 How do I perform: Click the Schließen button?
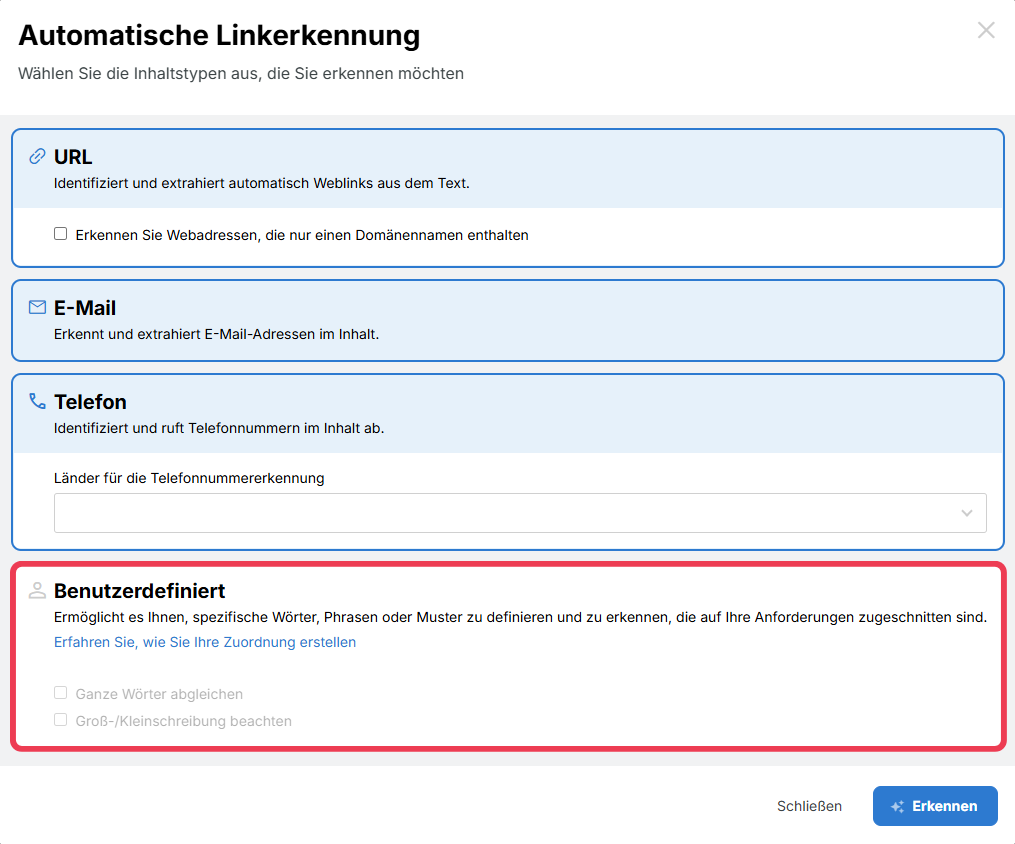click(809, 806)
